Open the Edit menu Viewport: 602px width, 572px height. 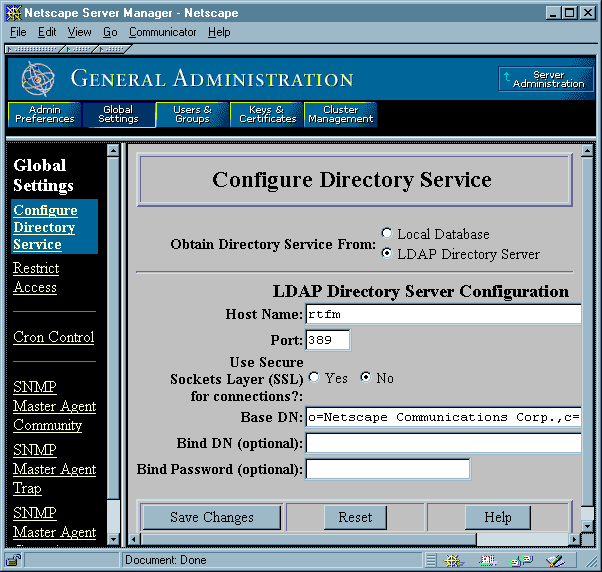(x=47, y=32)
